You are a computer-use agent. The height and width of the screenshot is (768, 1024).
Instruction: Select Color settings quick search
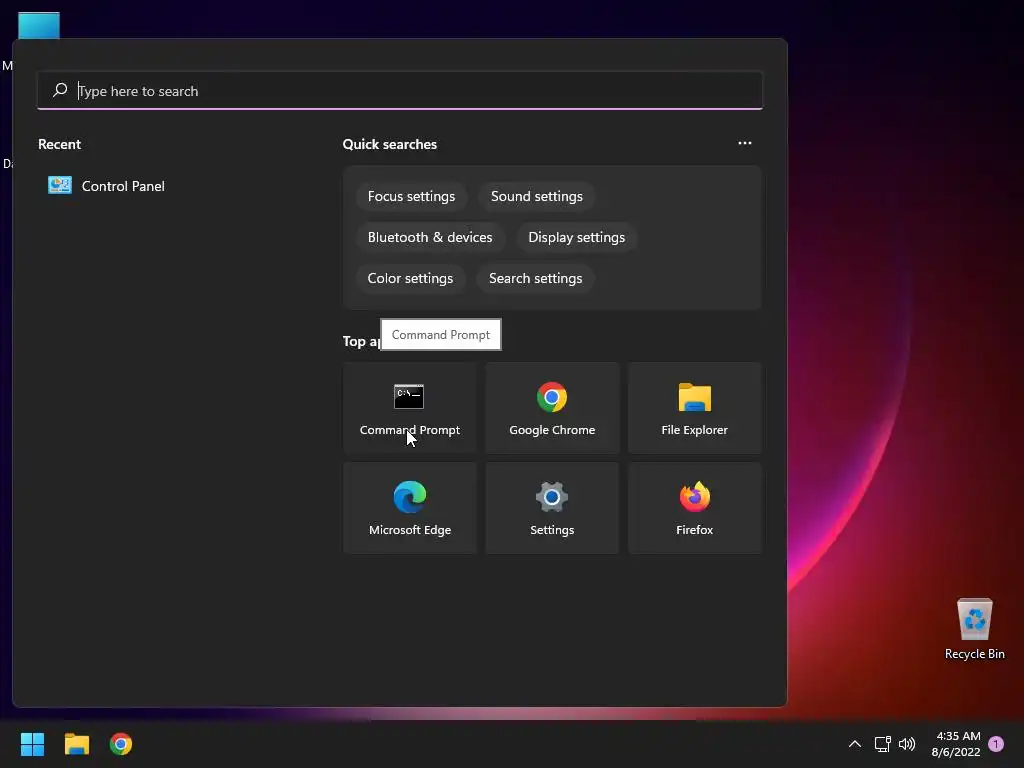tap(410, 279)
